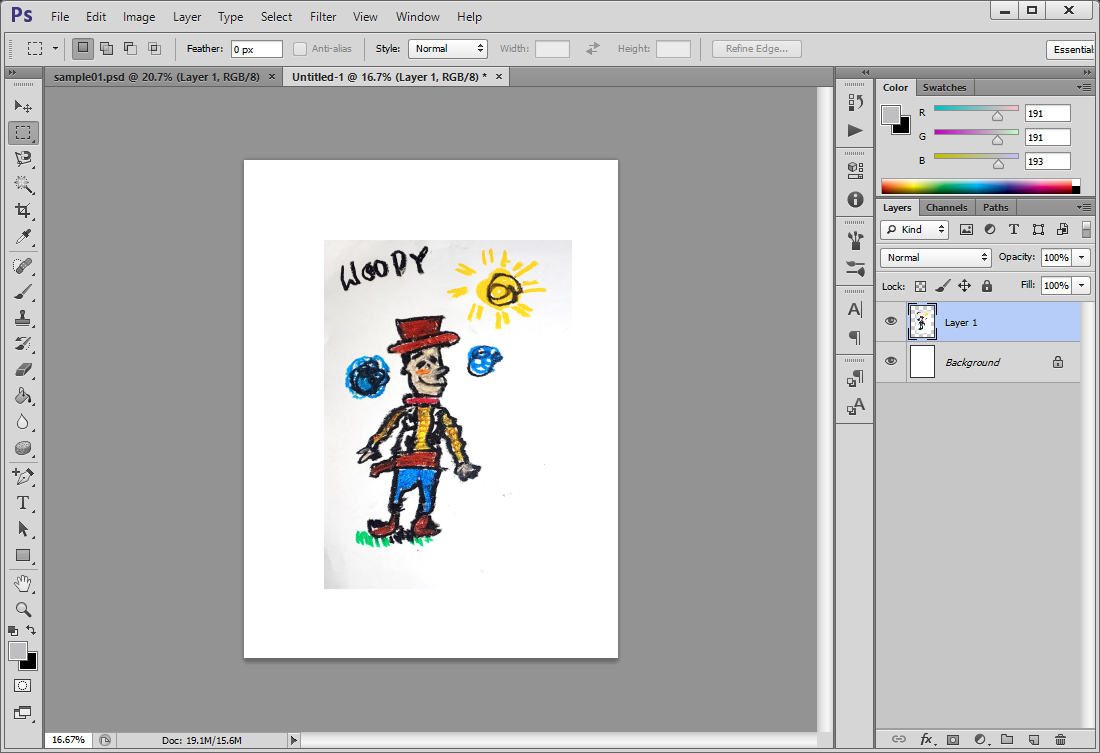Select the Eraser tool
1100x753 pixels.
pyautogui.click(x=23, y=369)
